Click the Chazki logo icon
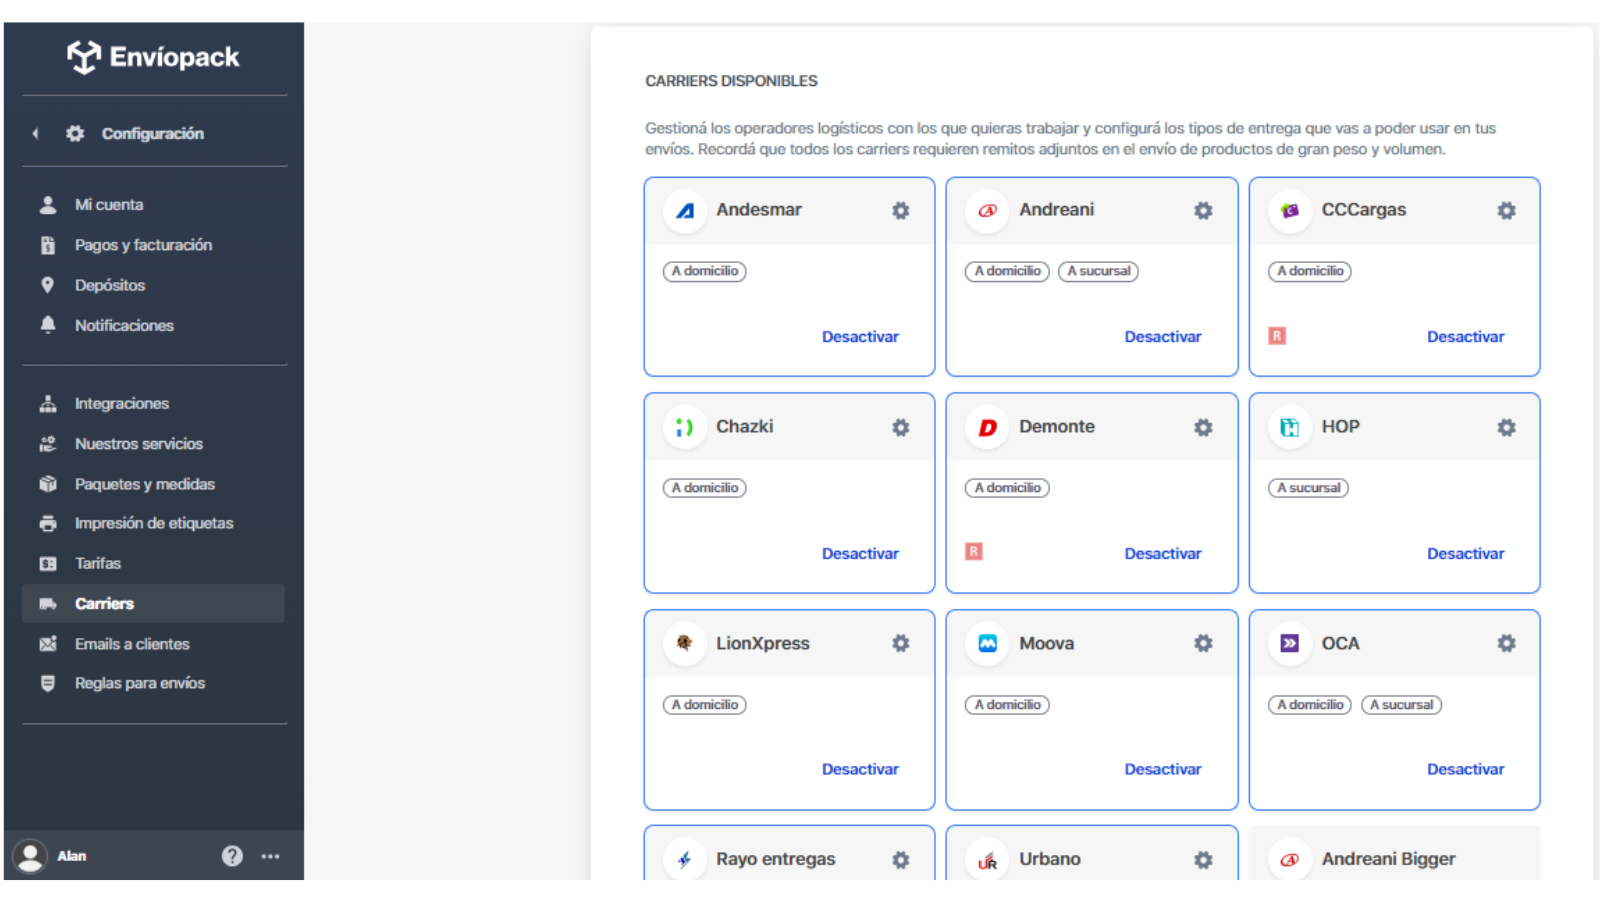This screenshot has height=900, width=1600. (x=685, y=428)
